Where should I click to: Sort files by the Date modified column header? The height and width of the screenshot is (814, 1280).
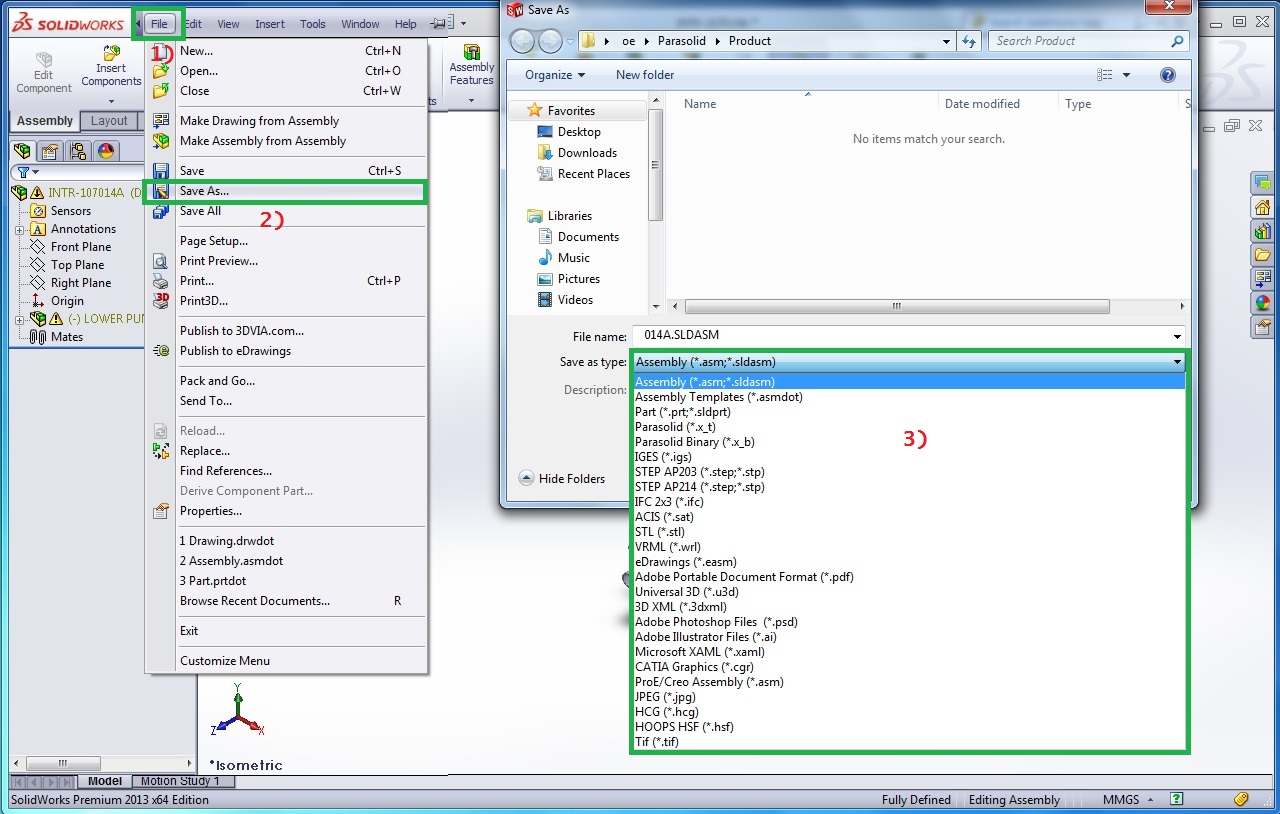click(982, 104)
